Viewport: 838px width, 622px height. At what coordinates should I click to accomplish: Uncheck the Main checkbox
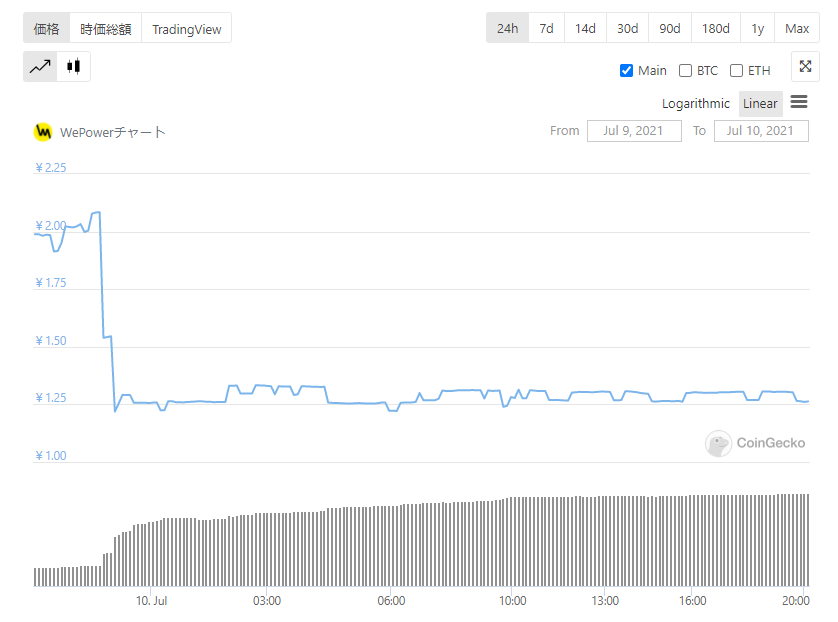(626, 71)
